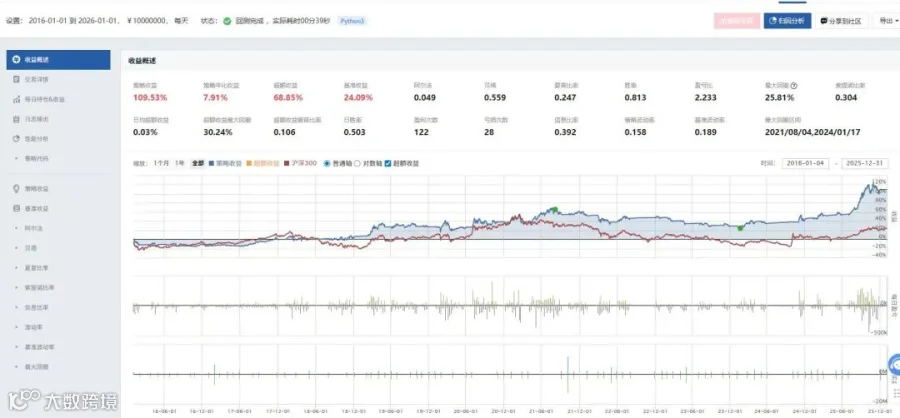
Task: Click the 交易详情 document icon
Action: (x=16, y=79)
